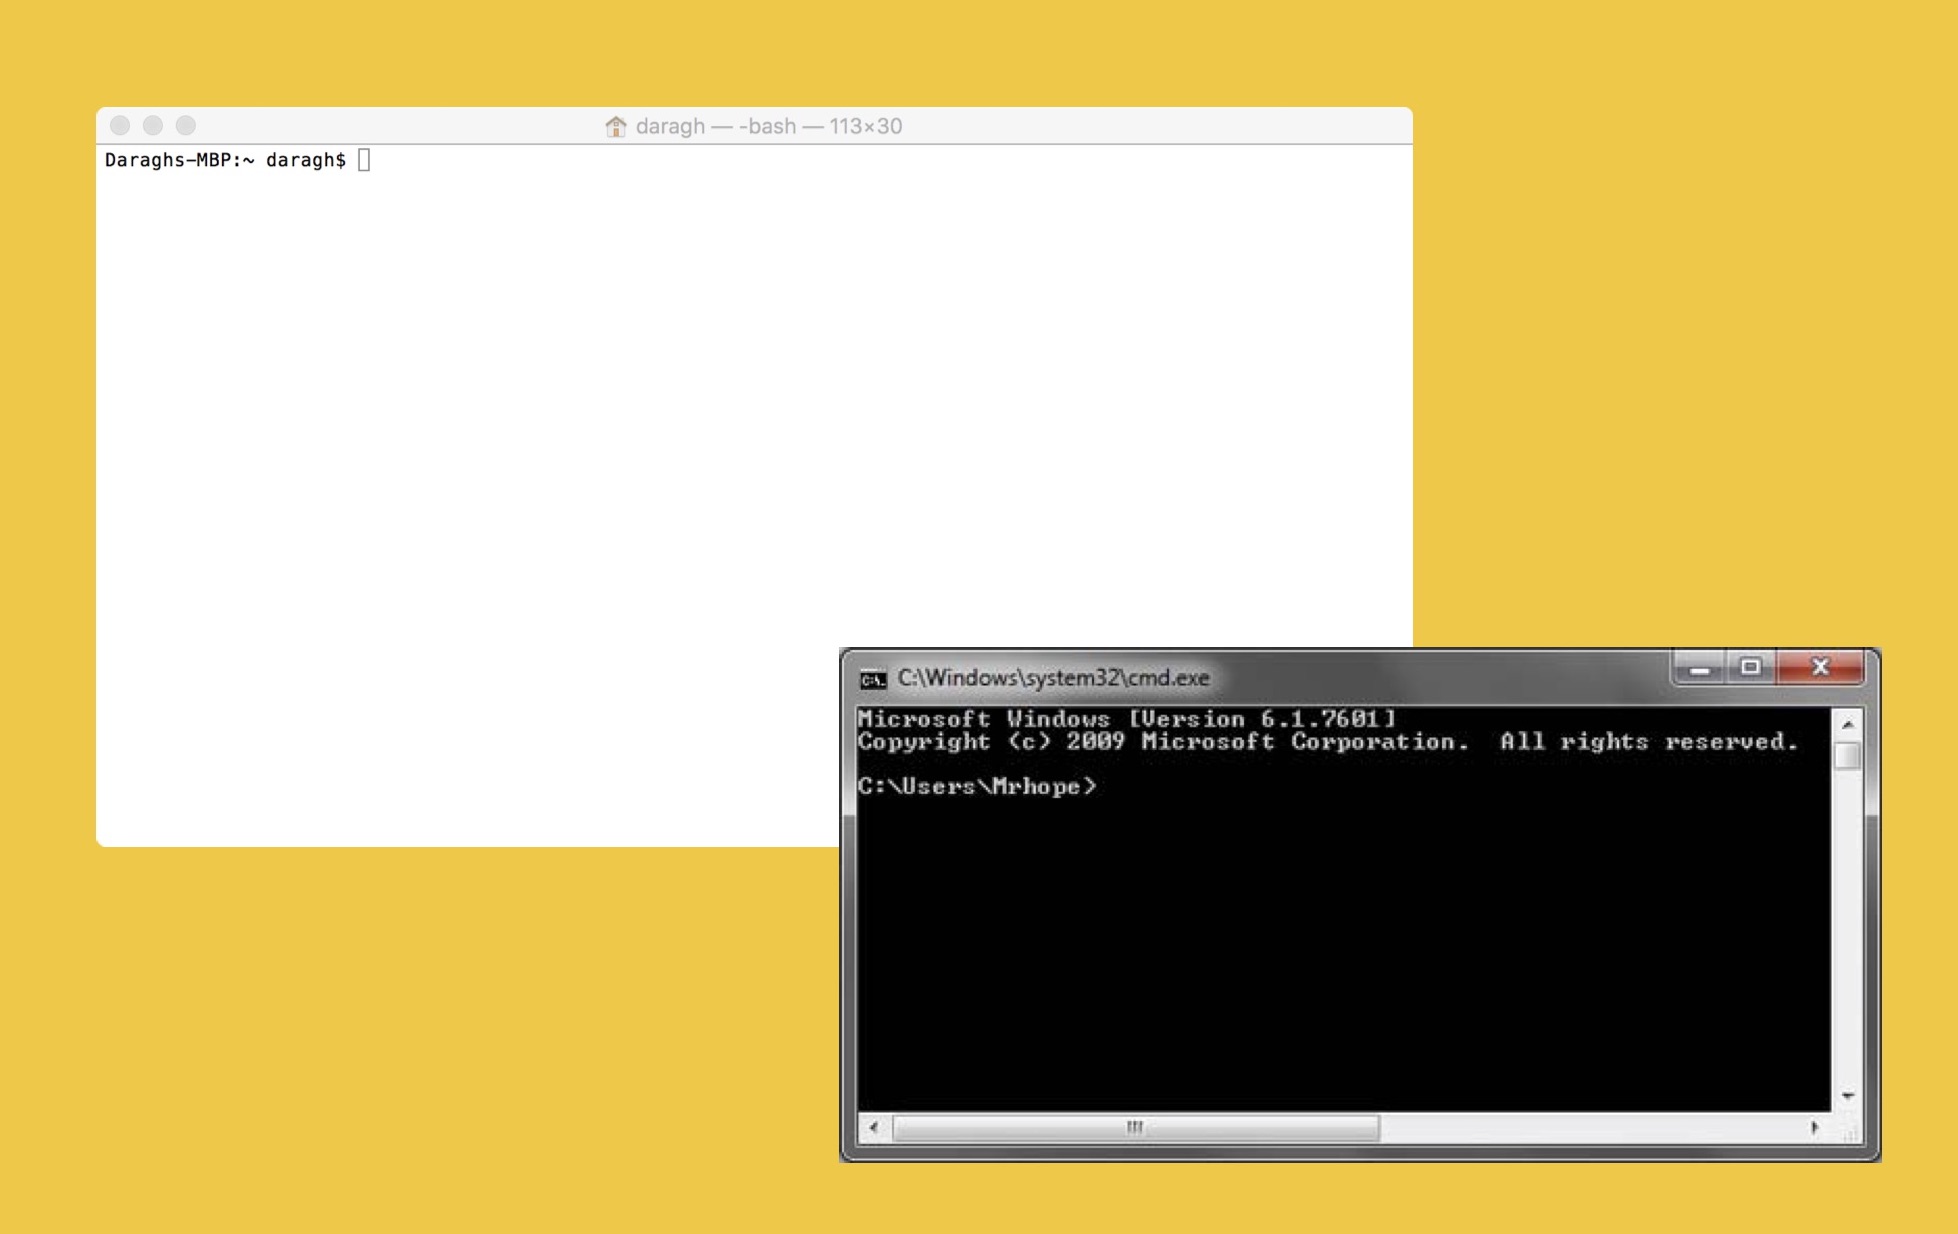Click the home folder icon in the Terminal title
Viewport: 1958px width, 1234px height.
pos(616,126)
